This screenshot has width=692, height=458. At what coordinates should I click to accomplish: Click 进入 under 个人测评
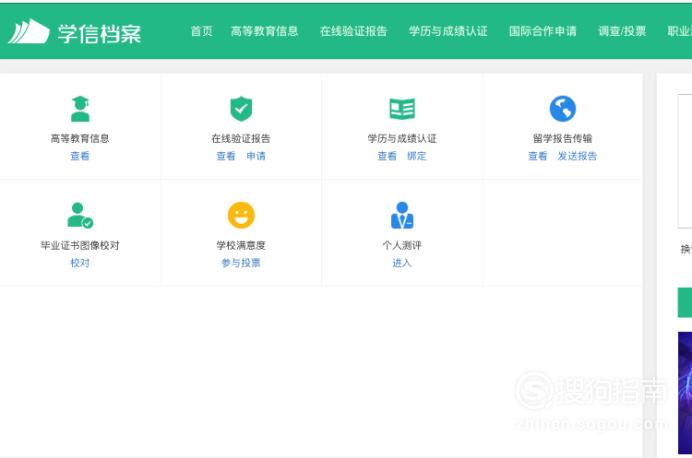click(x=402, y=263)
